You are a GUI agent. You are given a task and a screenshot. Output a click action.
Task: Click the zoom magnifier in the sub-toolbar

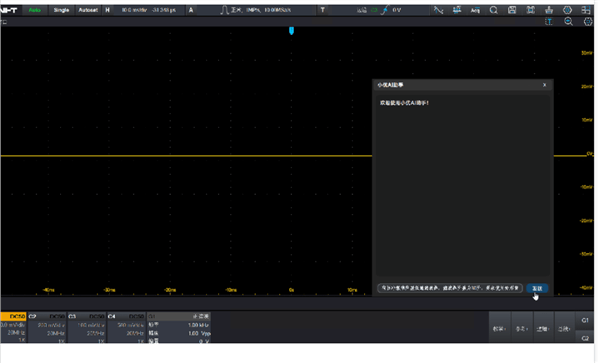coord(569,22)
